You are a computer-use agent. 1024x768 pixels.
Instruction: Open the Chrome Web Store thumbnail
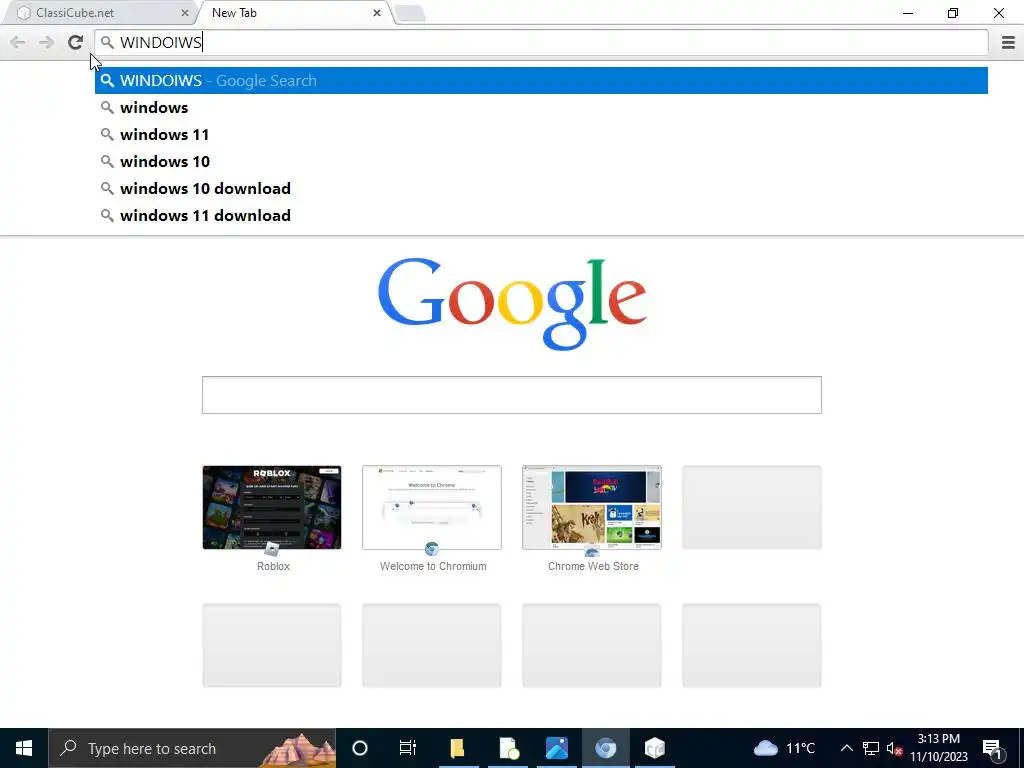click(592, 507)
